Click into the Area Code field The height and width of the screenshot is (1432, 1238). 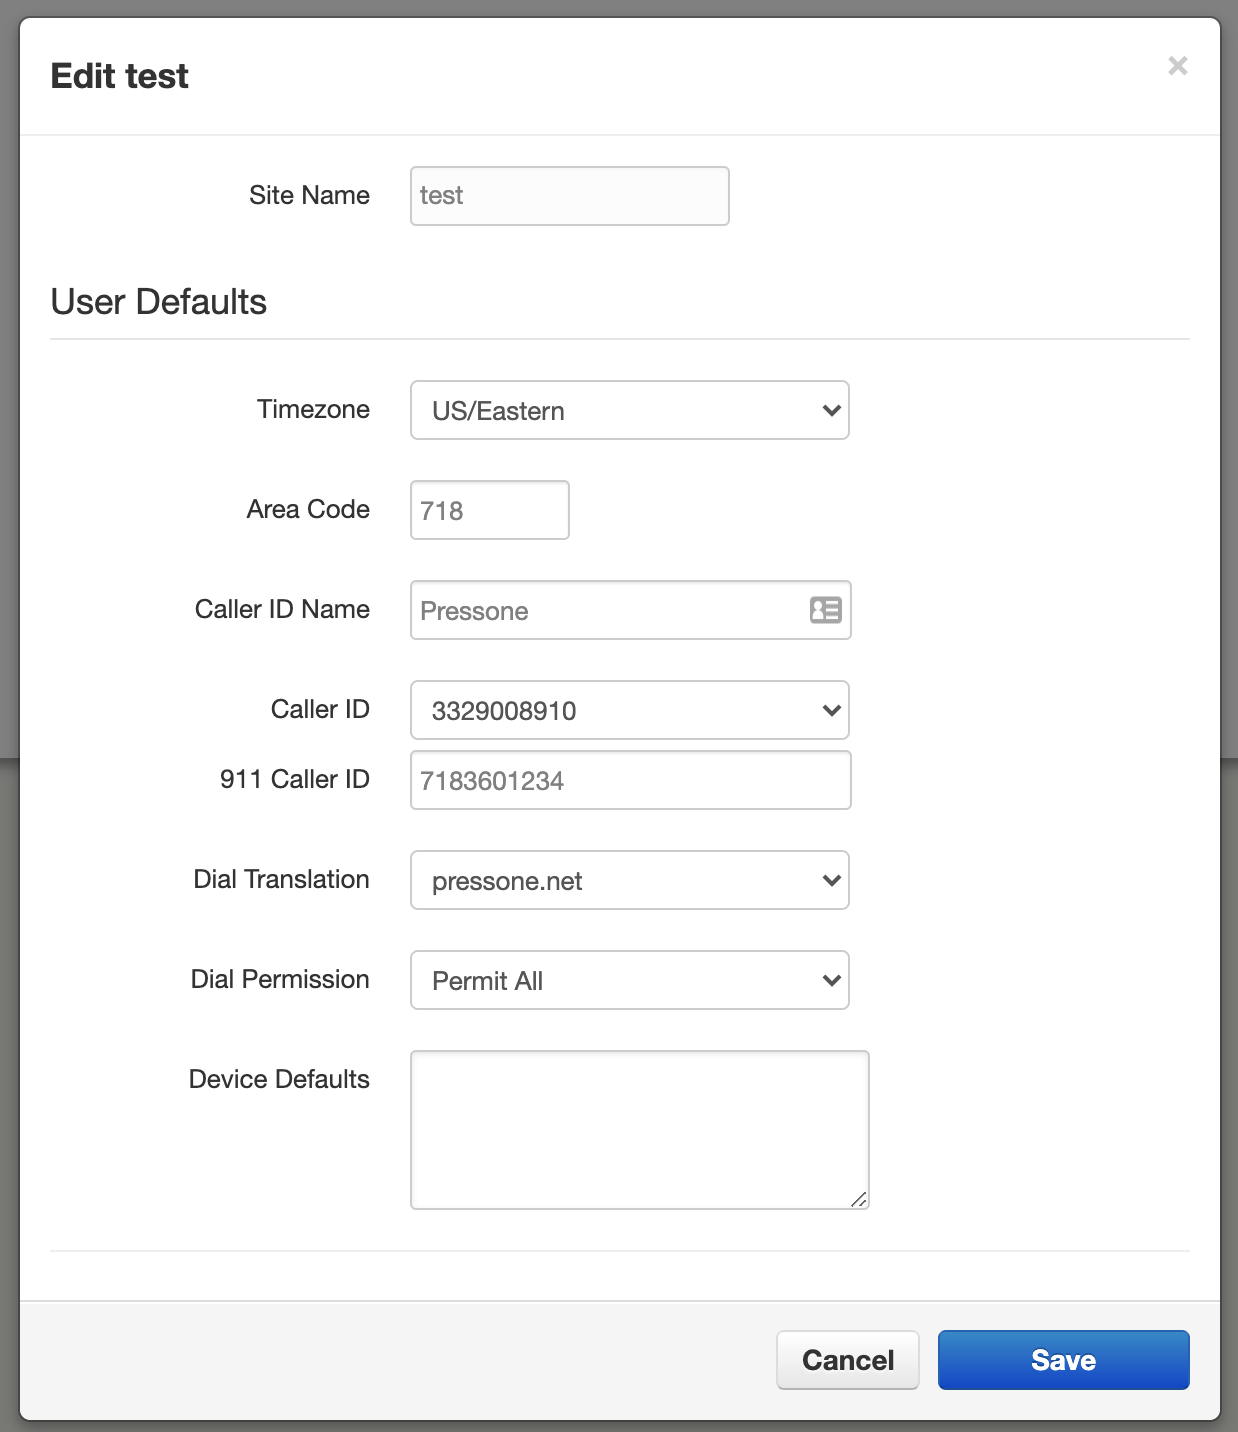[x=489, y=510]
